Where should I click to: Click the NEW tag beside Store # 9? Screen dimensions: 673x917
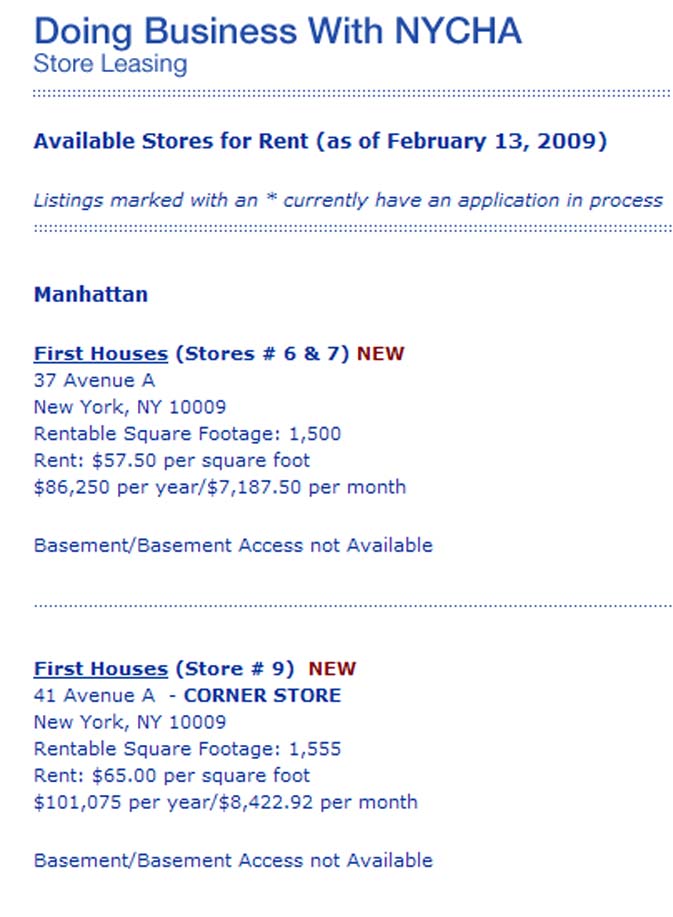pyautogui.click(x=332, y=669)
